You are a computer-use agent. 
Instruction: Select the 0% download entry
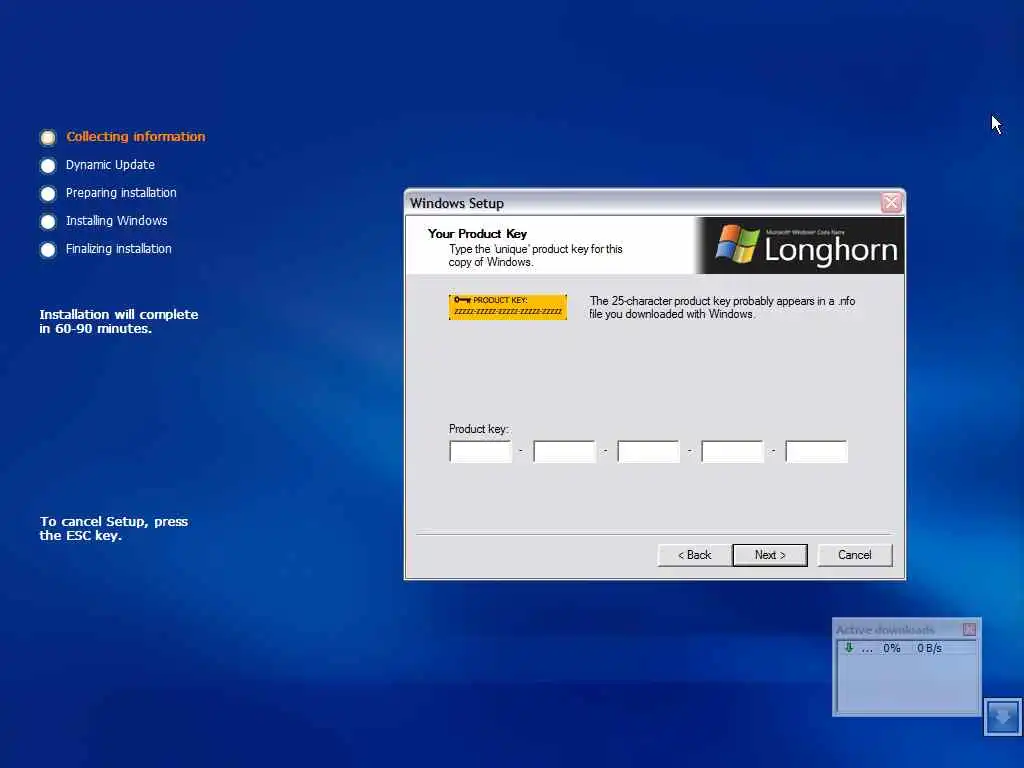click(x=906, y=648)
